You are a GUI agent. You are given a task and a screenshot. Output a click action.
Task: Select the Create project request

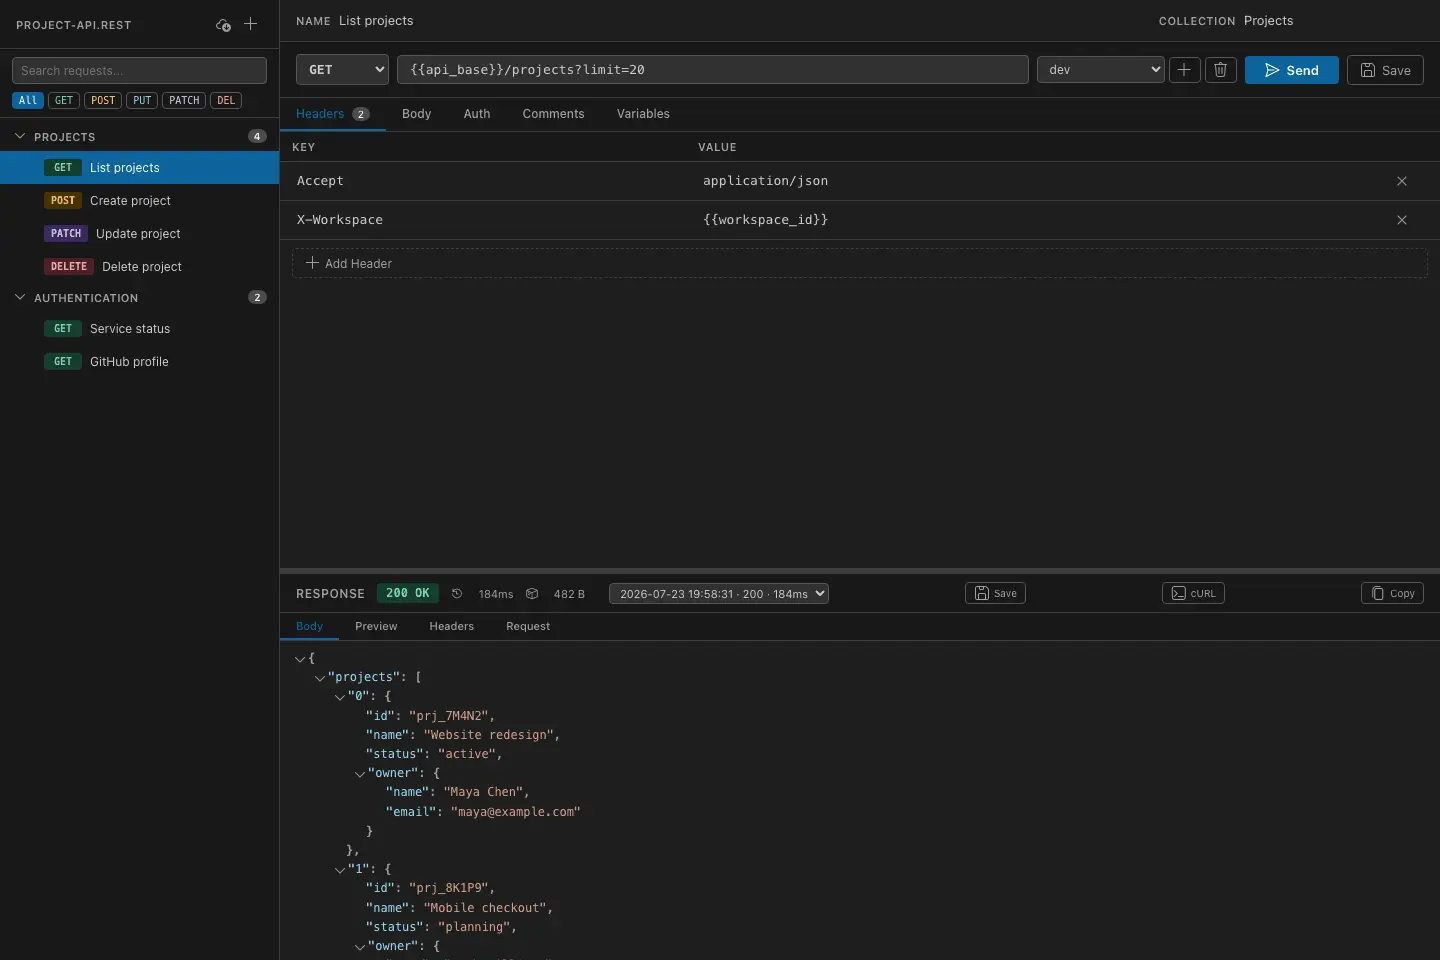pos(139,201)
